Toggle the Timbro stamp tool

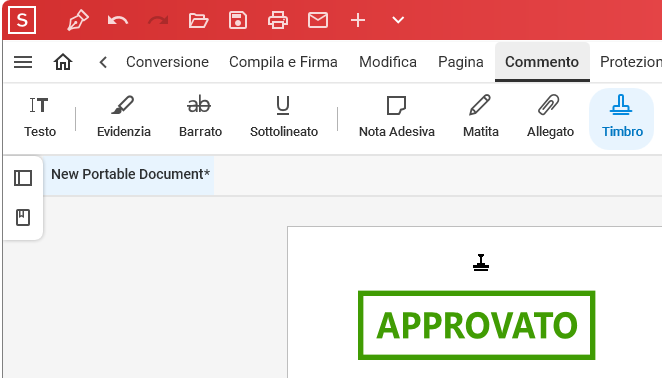coord(622,118)
